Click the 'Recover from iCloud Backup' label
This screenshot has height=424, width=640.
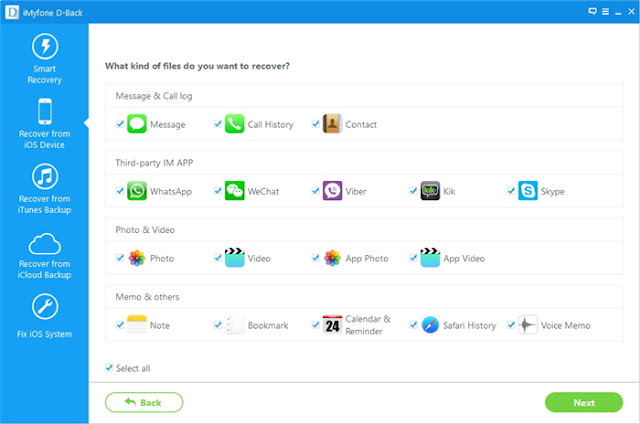pos(44,269)
